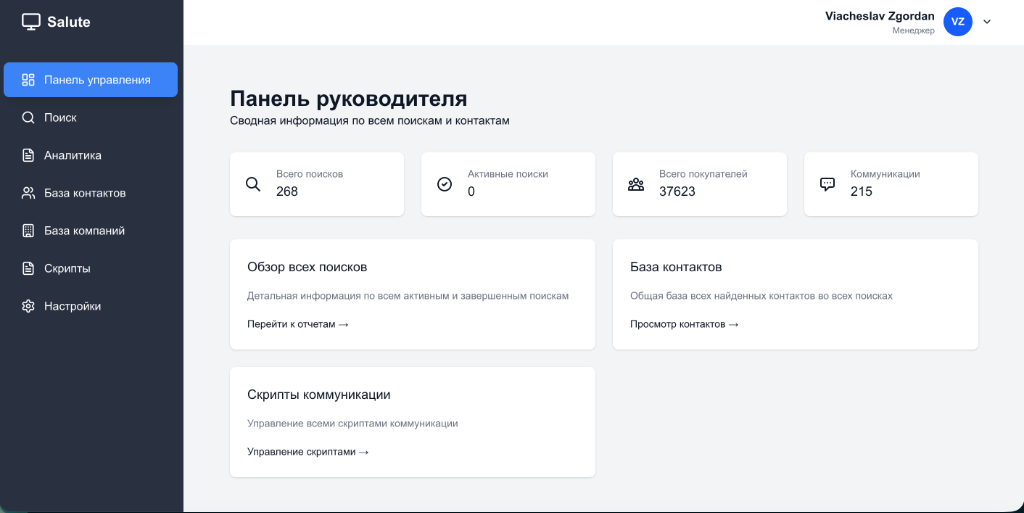Open the Скрипты section
This screenshot has width=1024, height=513.
point(91,268)
